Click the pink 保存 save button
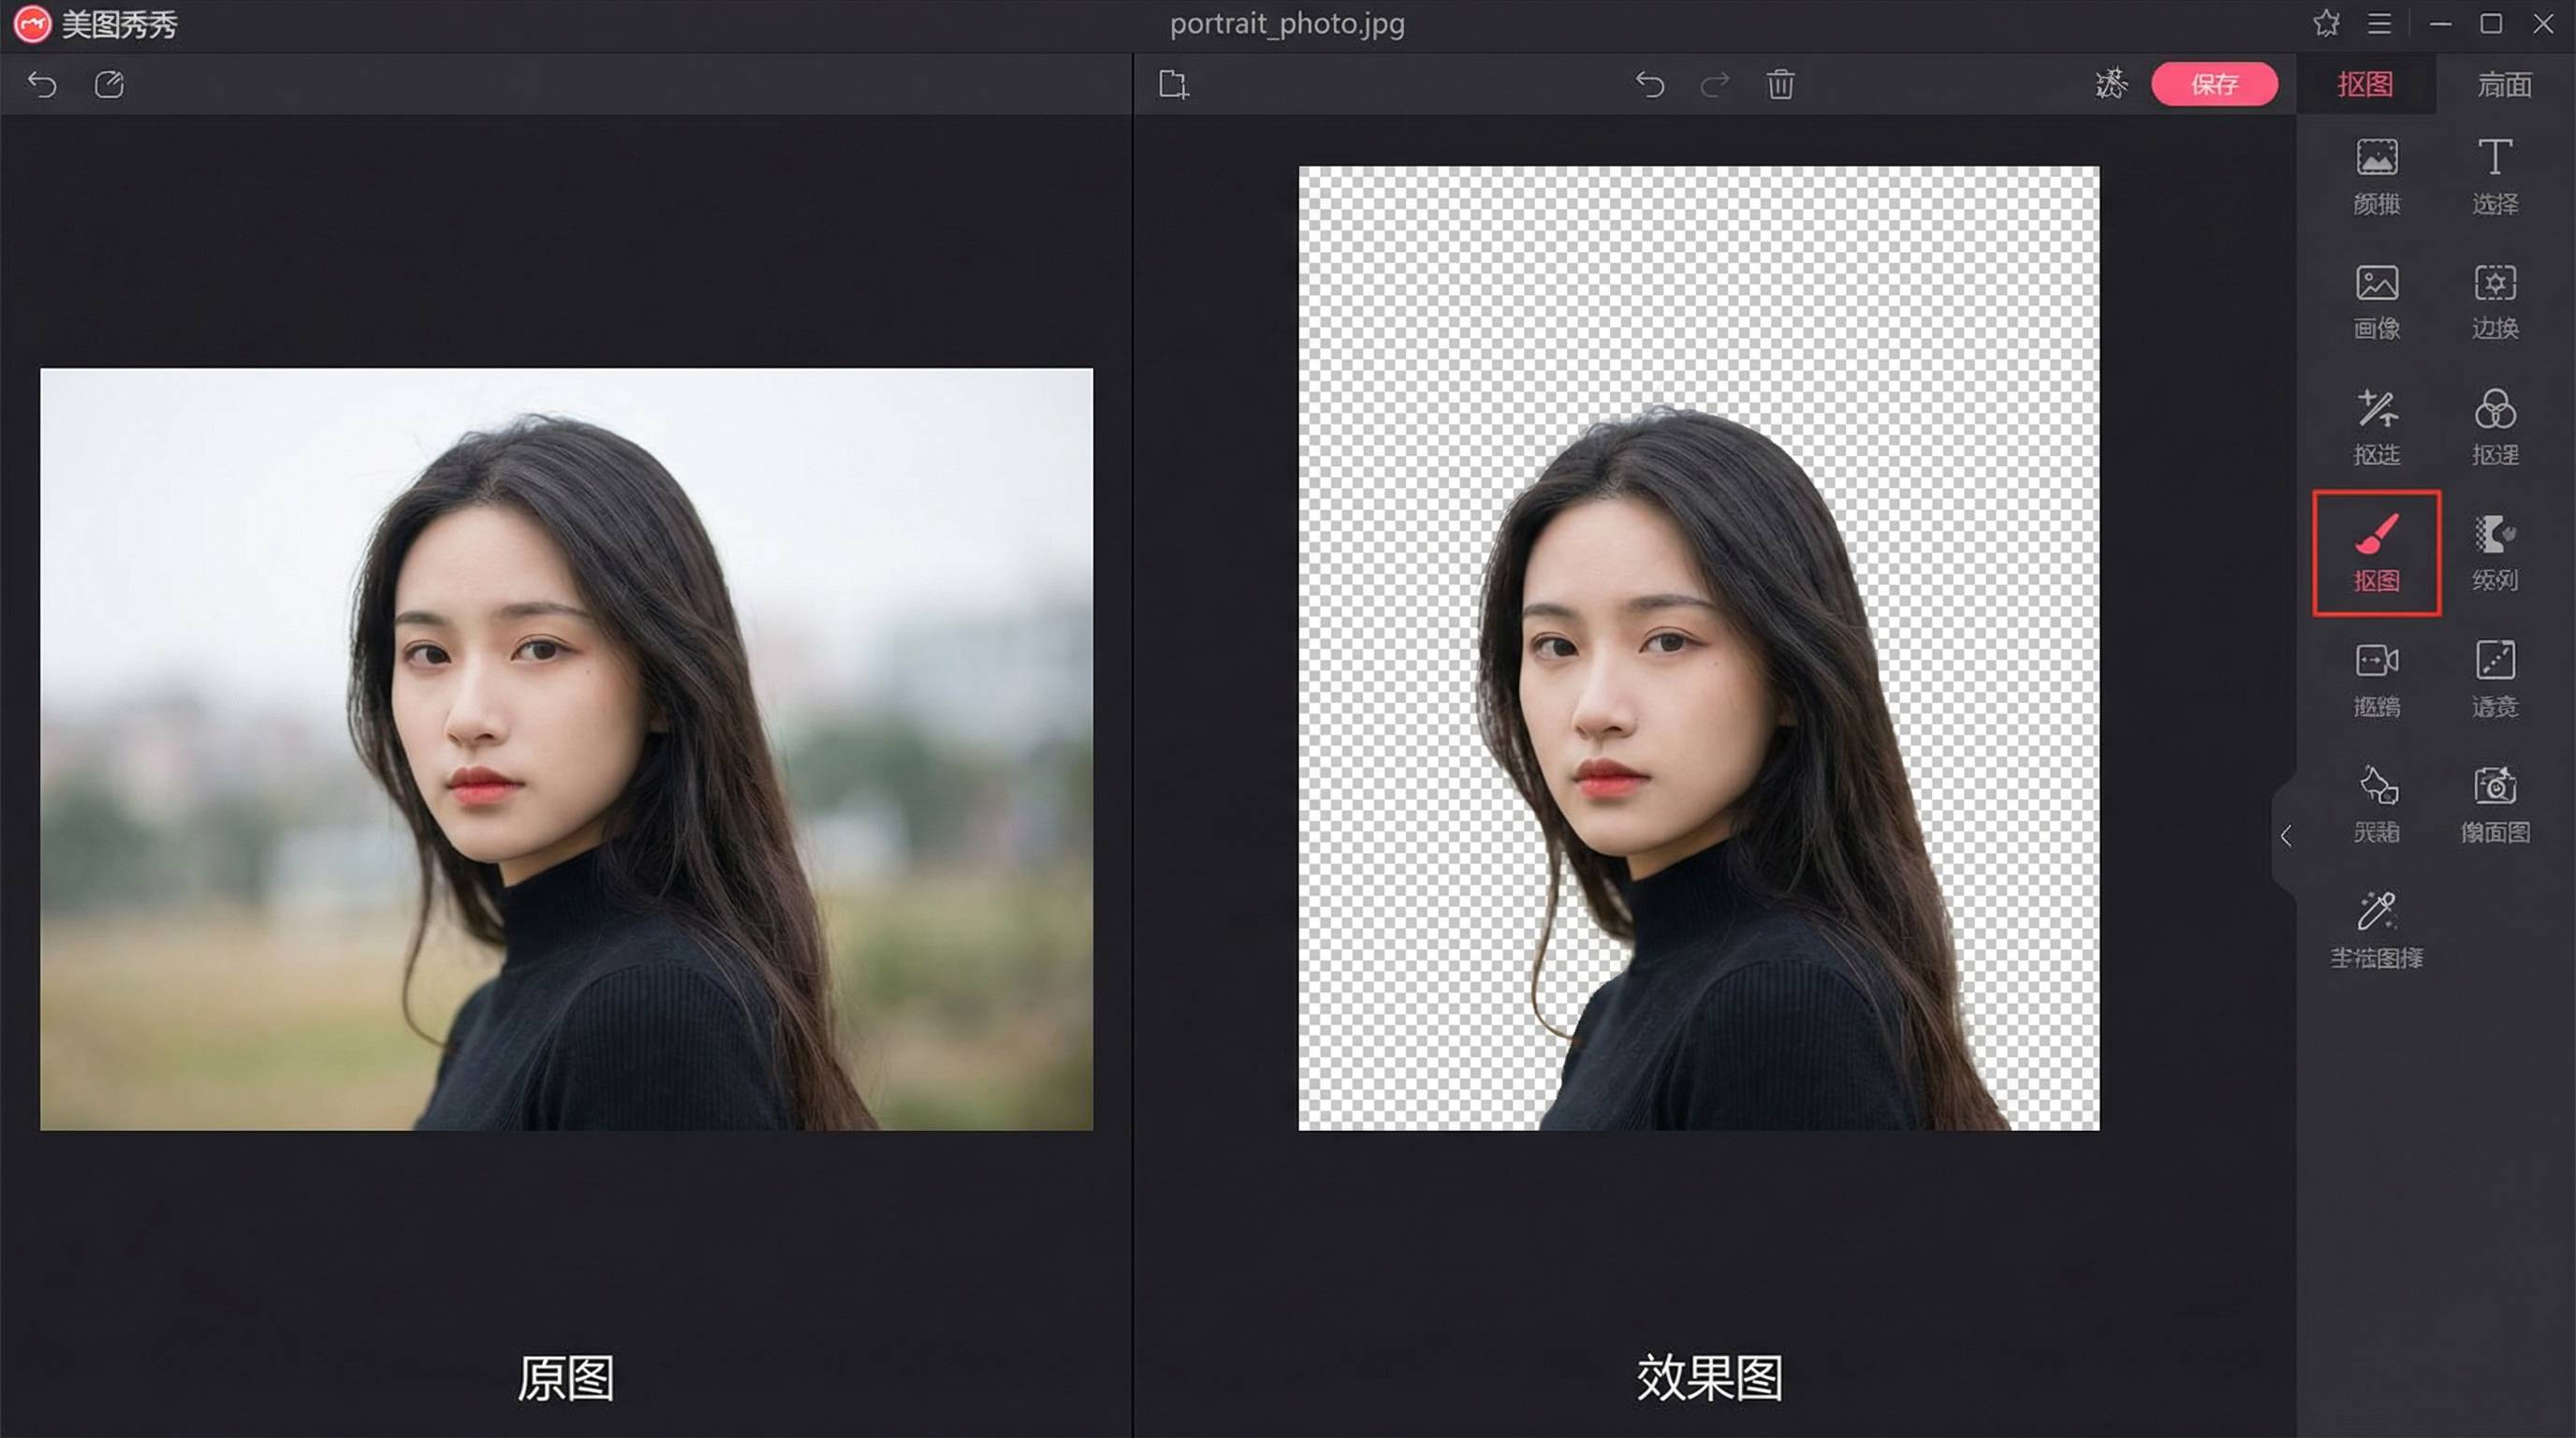Screen dimensions: 2576x1438 tap(2216, 84)
